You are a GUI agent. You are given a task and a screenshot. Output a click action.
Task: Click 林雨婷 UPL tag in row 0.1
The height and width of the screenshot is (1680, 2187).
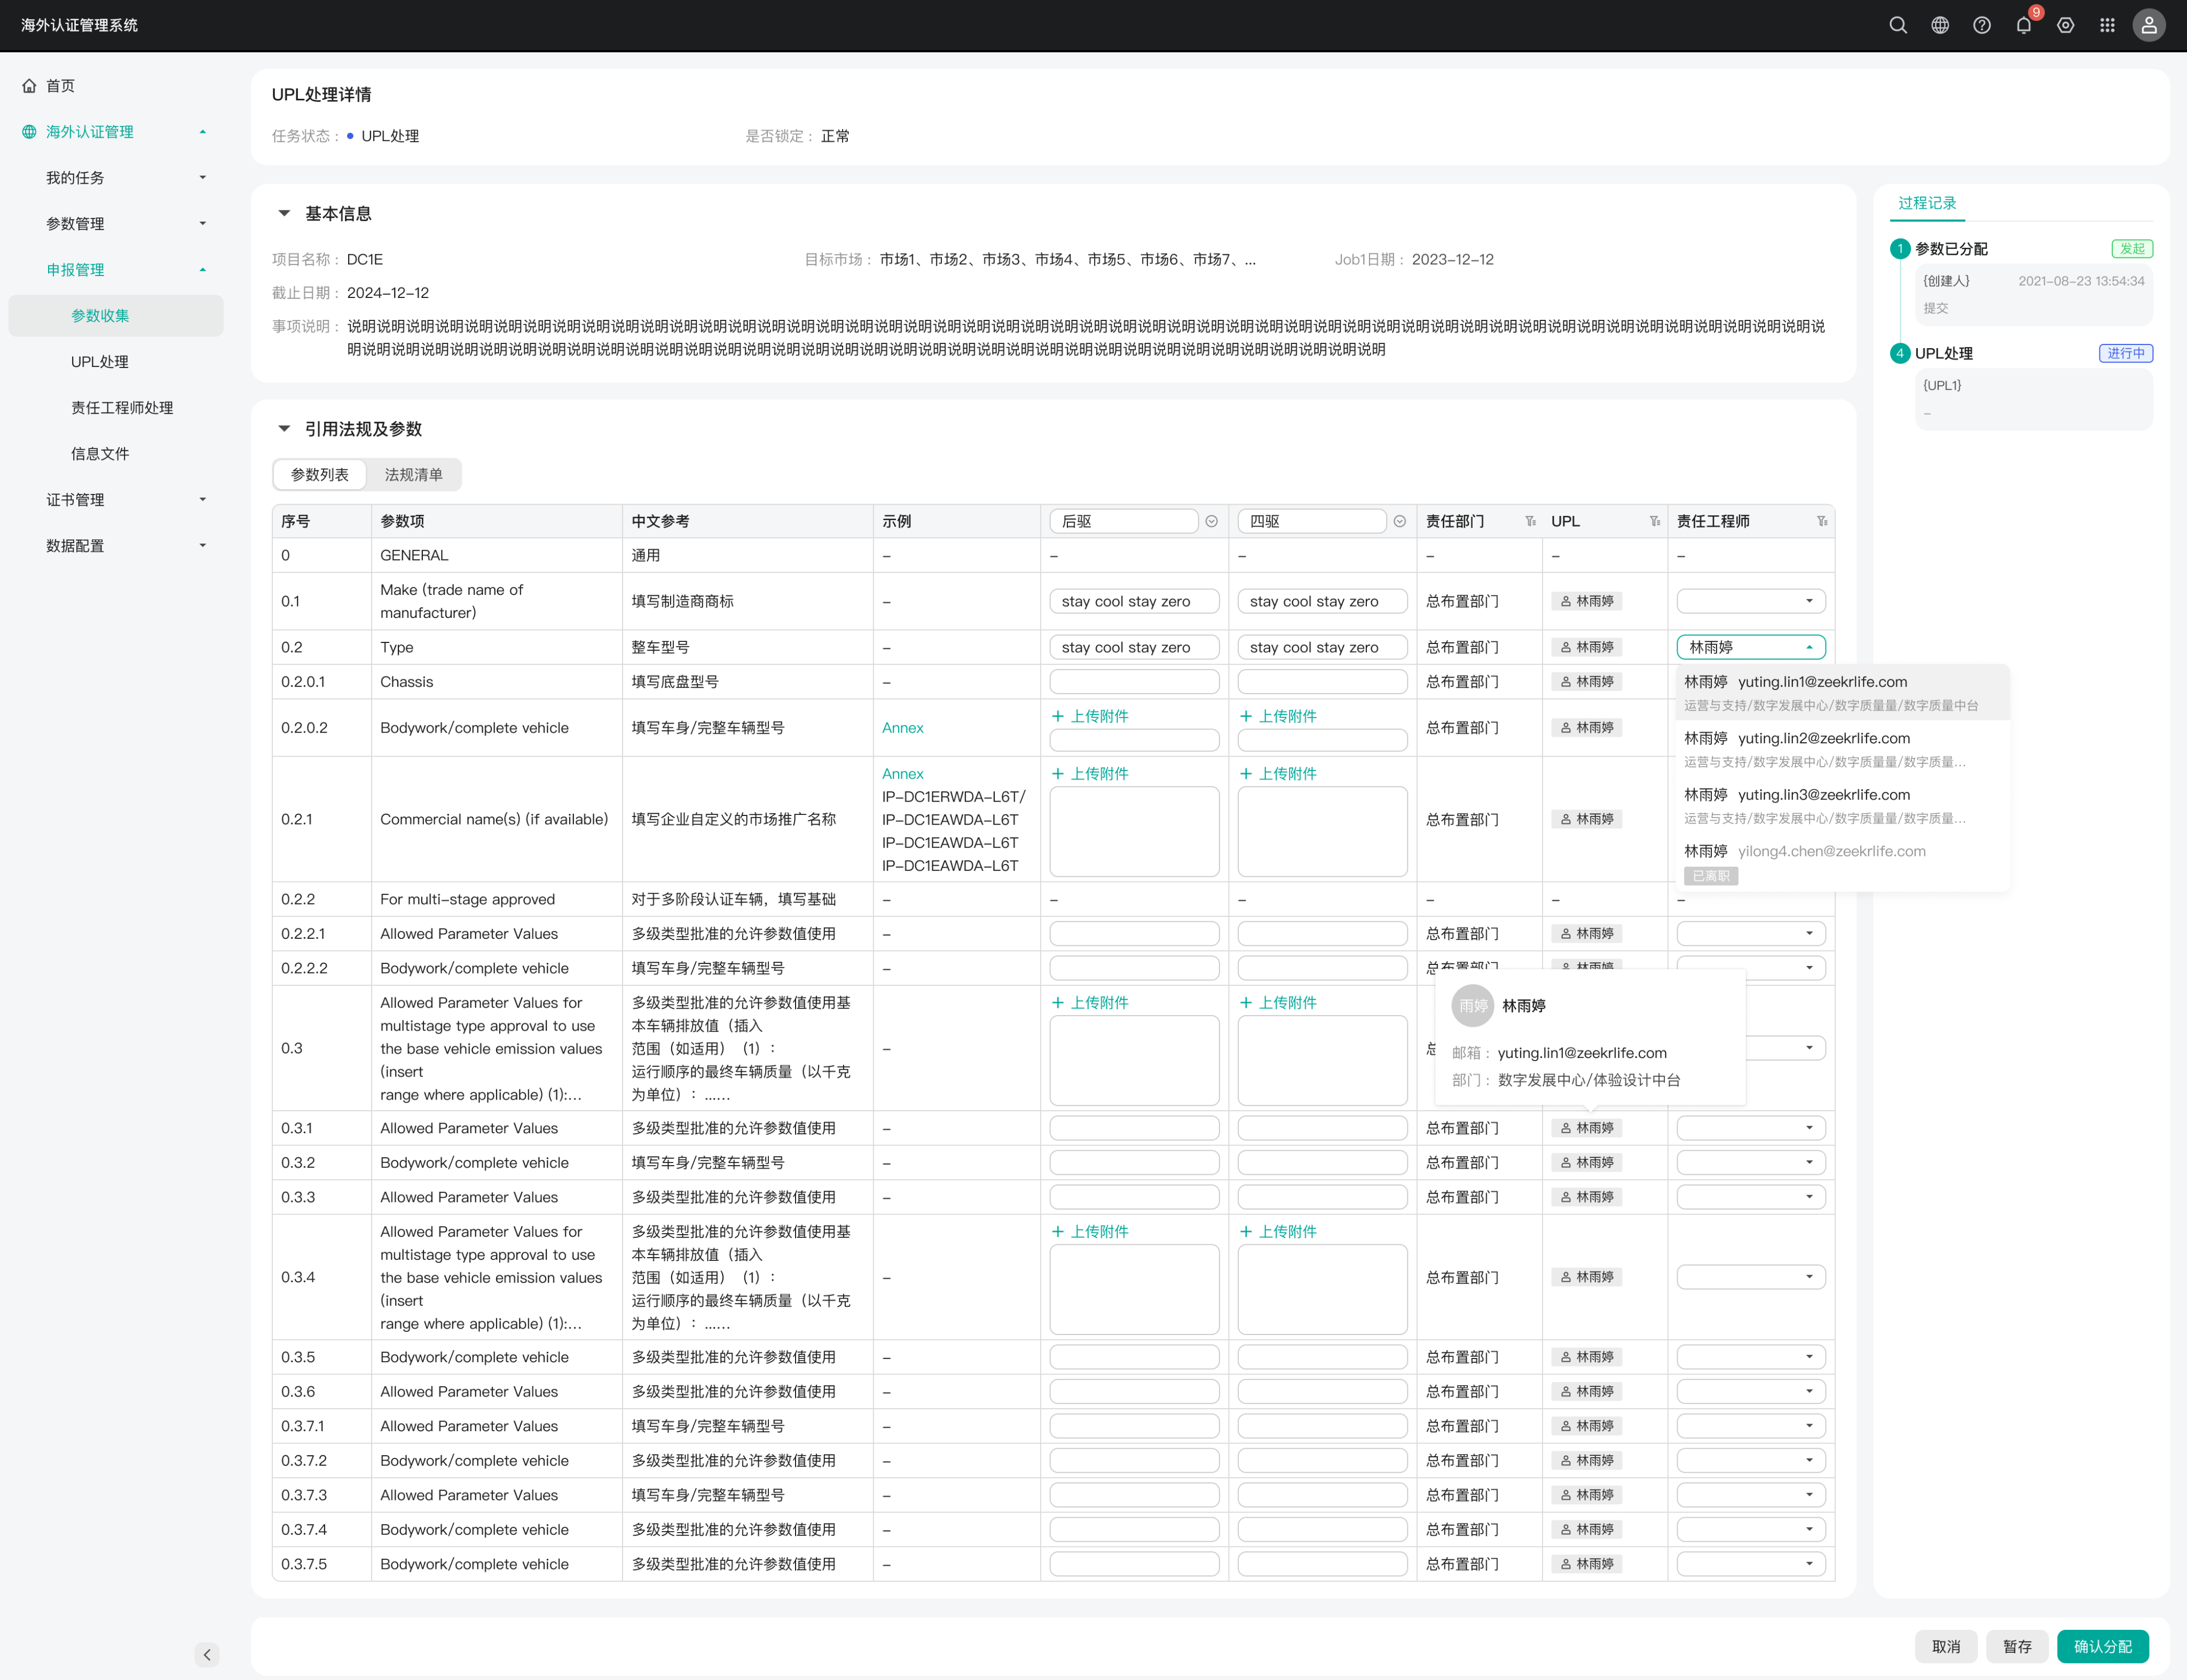tap(1587, 601)
